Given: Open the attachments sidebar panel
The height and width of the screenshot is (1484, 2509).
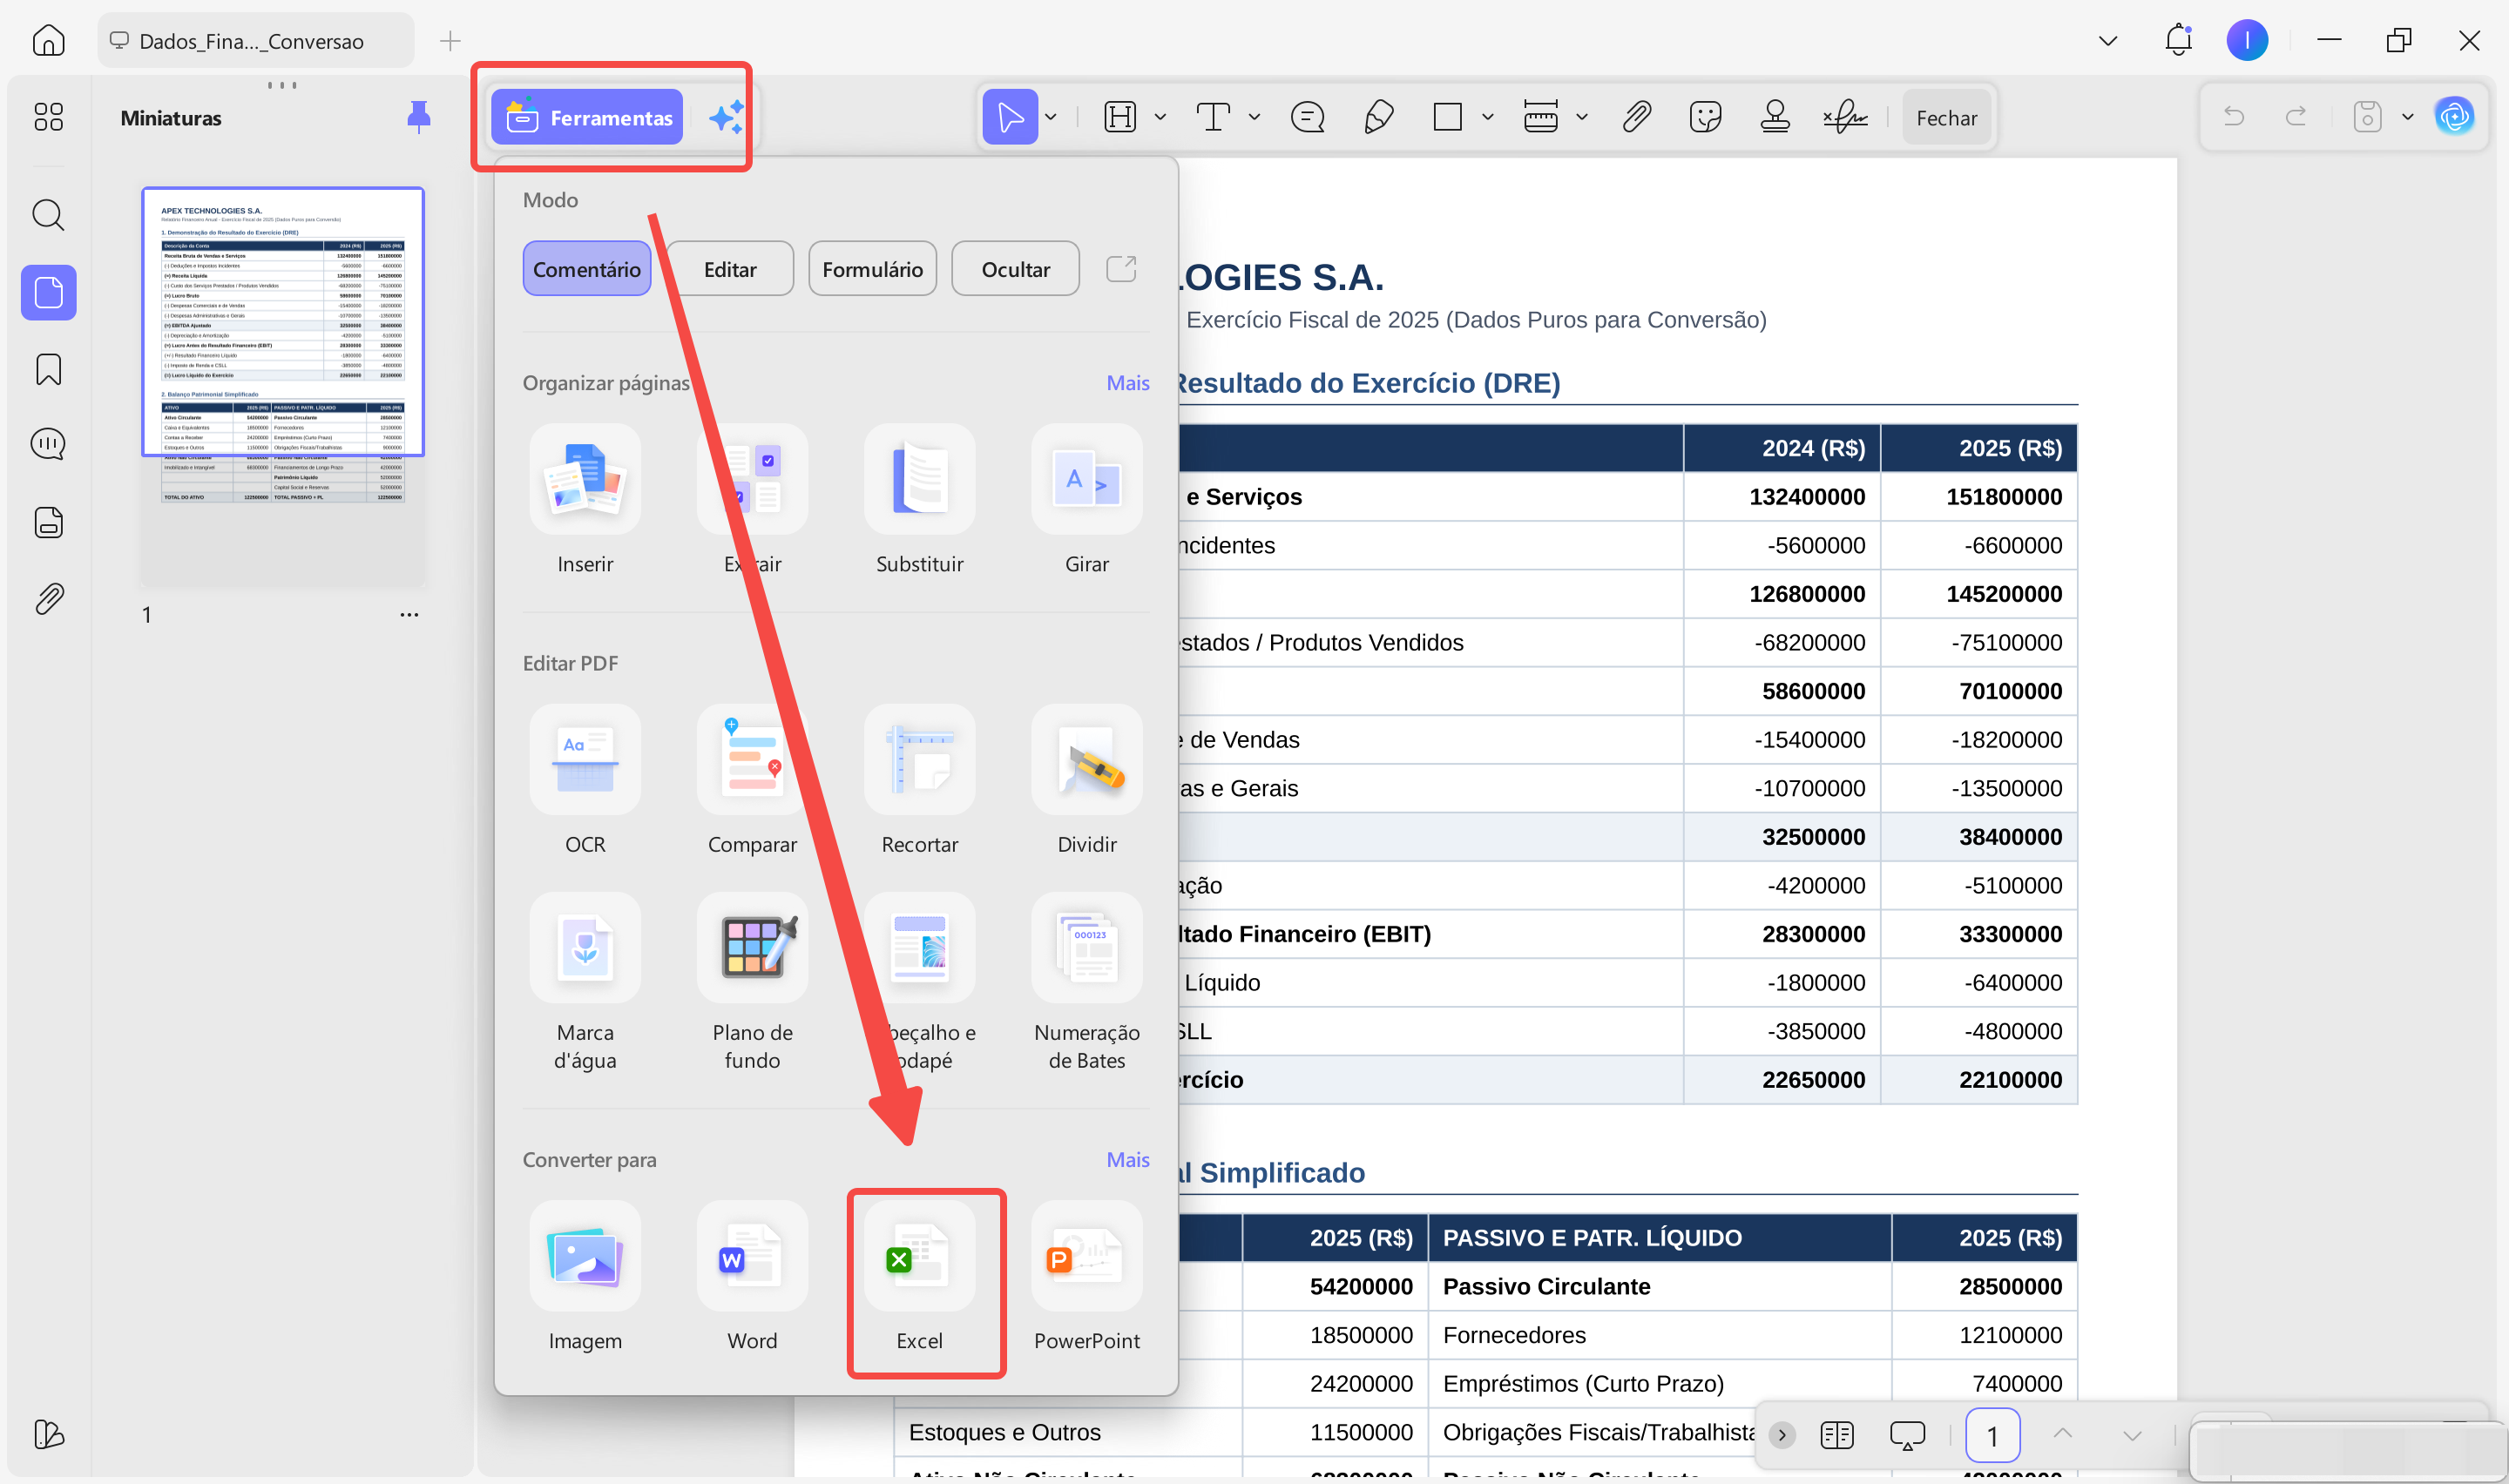Looking at the screenshot, I should tap(48, 599).
